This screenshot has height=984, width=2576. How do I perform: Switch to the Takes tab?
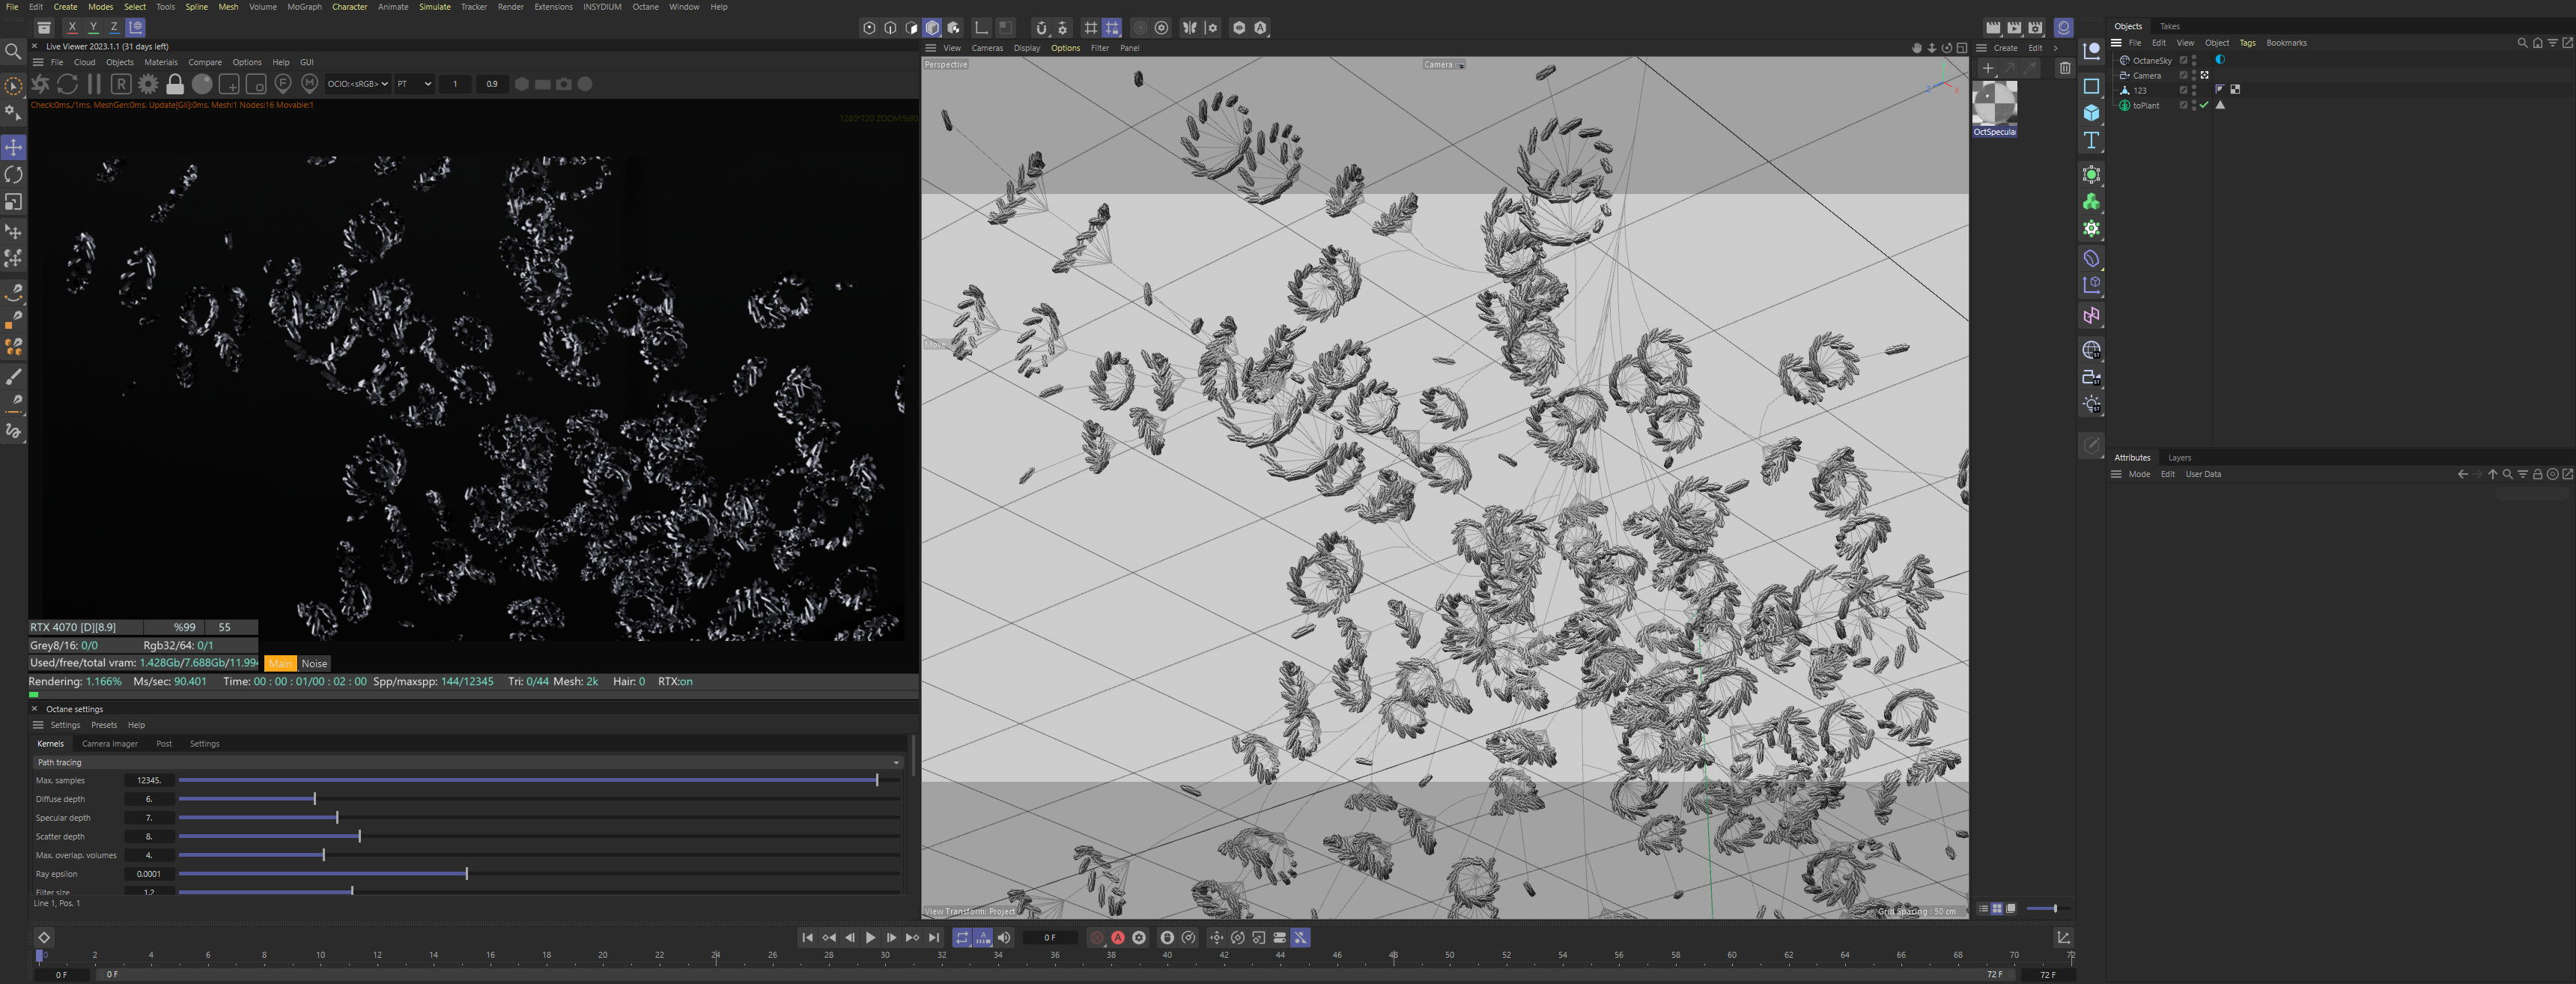[2169, 26]
